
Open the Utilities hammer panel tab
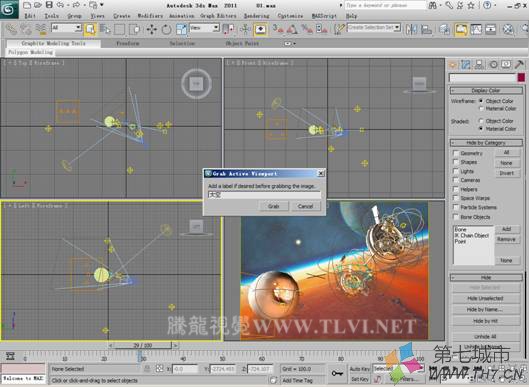[x=520, y=65]
